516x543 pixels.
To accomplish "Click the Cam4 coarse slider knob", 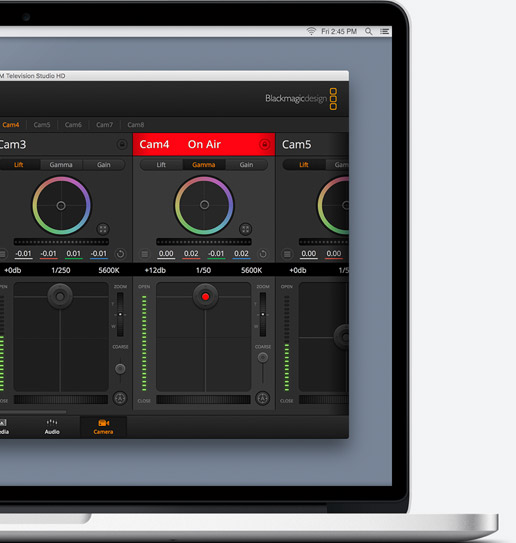I will 263,357.
